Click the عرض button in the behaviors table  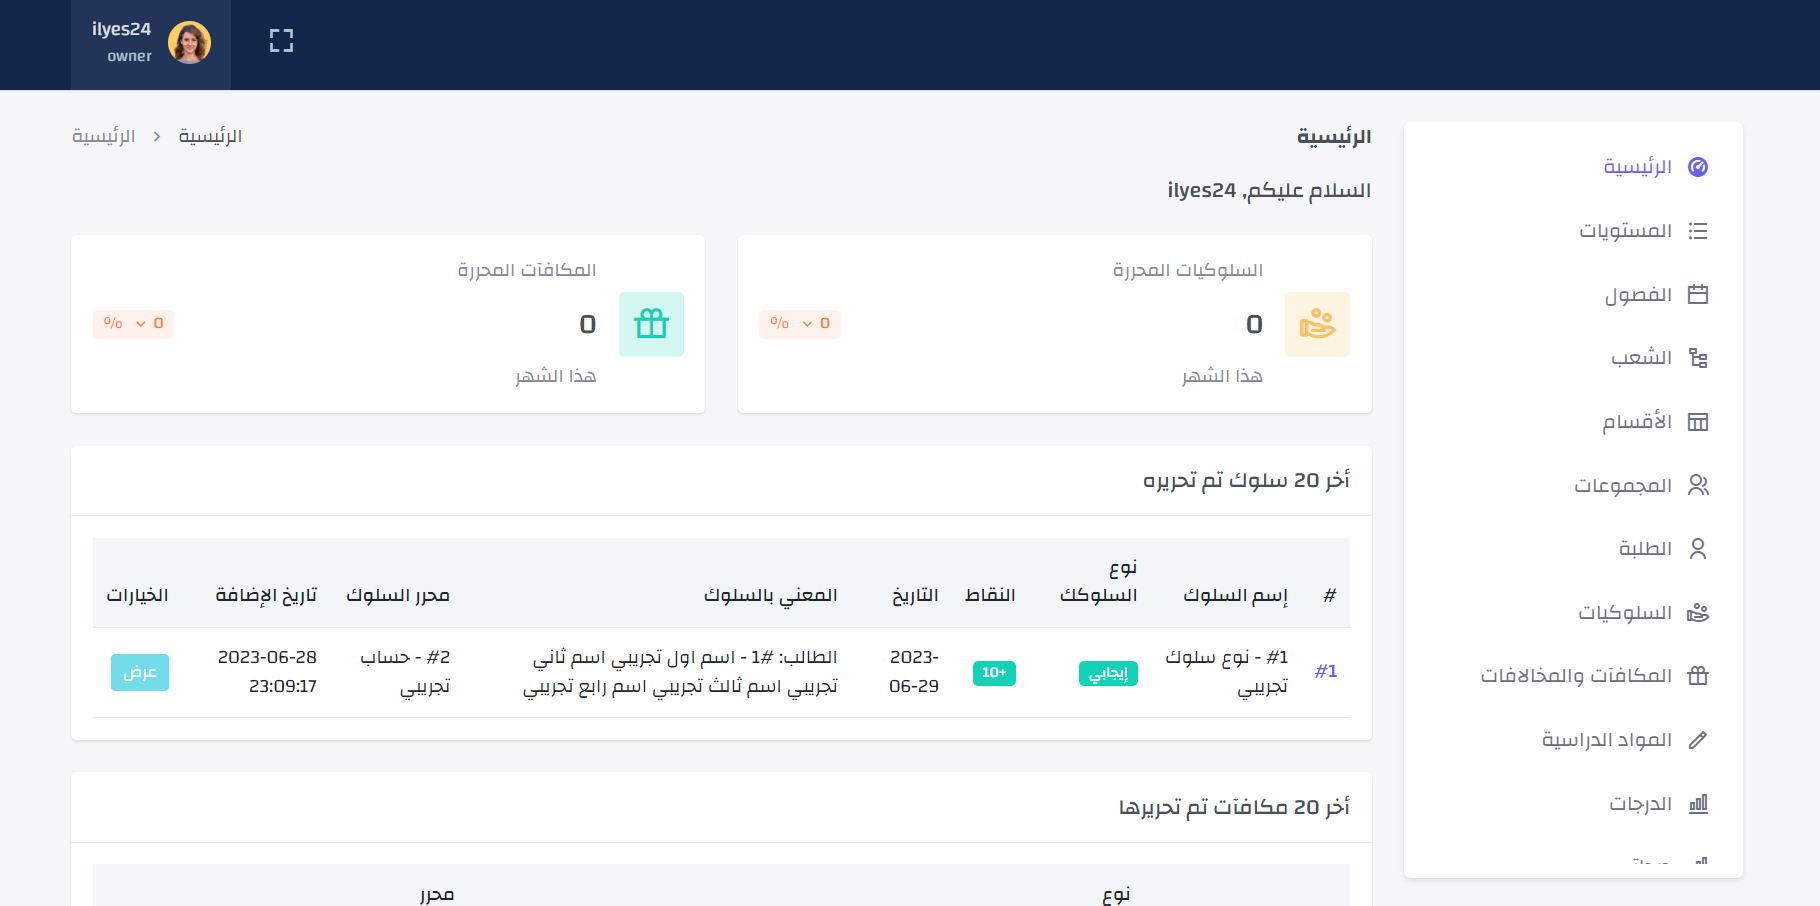pyautogui.click(x=139, y=672)
